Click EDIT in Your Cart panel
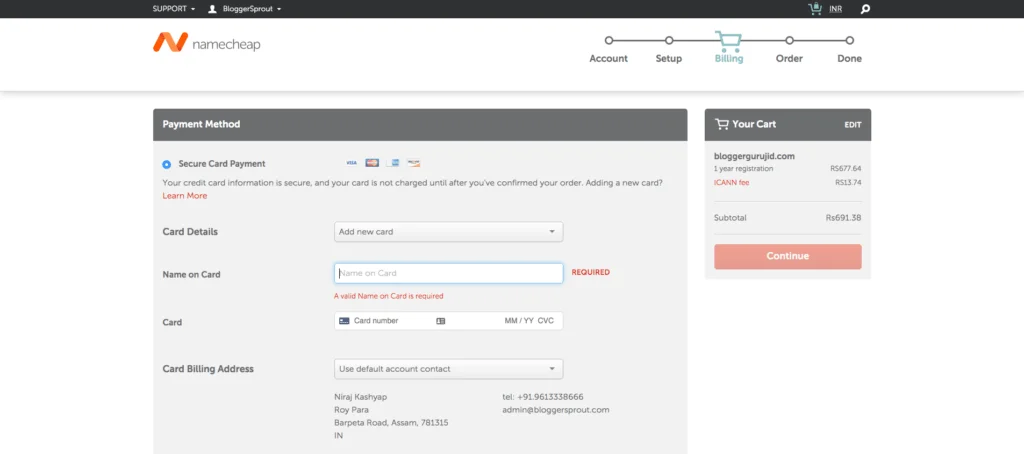 point(852,125)
